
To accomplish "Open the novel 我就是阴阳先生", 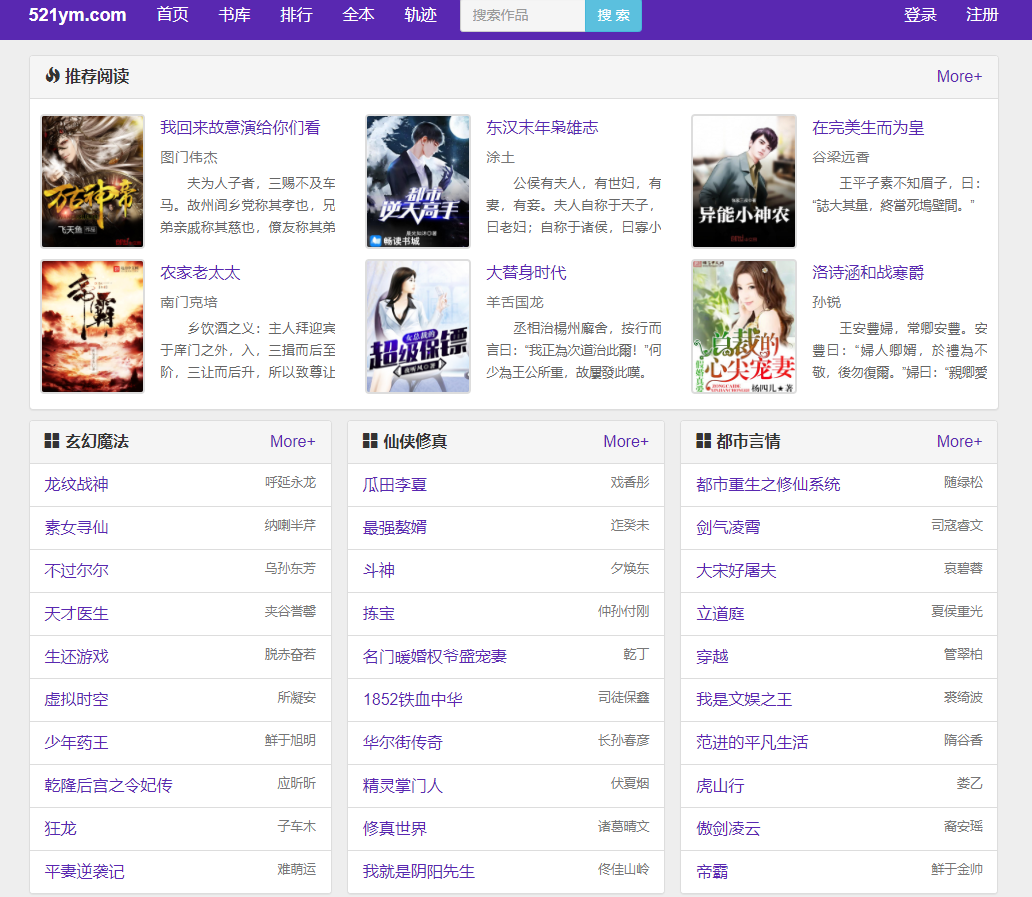I will point(419,871).
